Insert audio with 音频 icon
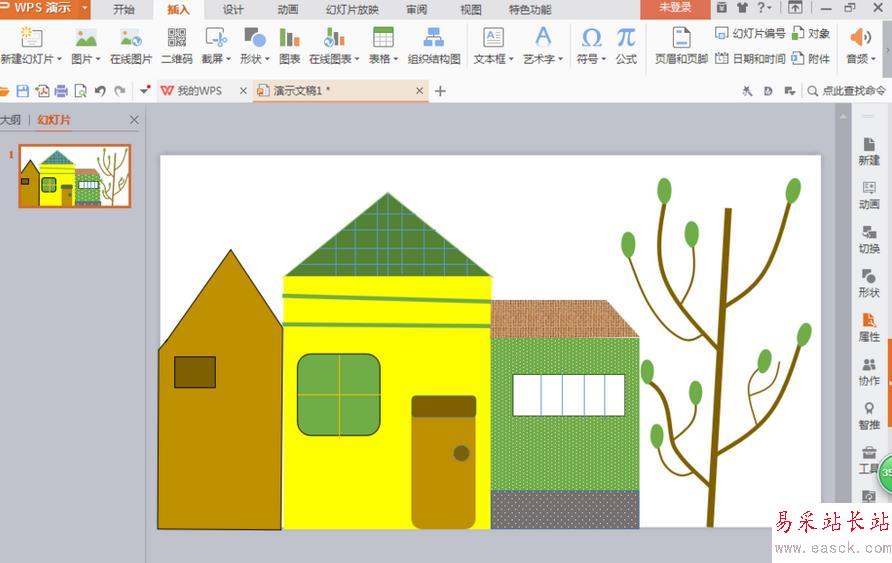 coord(860,38)
